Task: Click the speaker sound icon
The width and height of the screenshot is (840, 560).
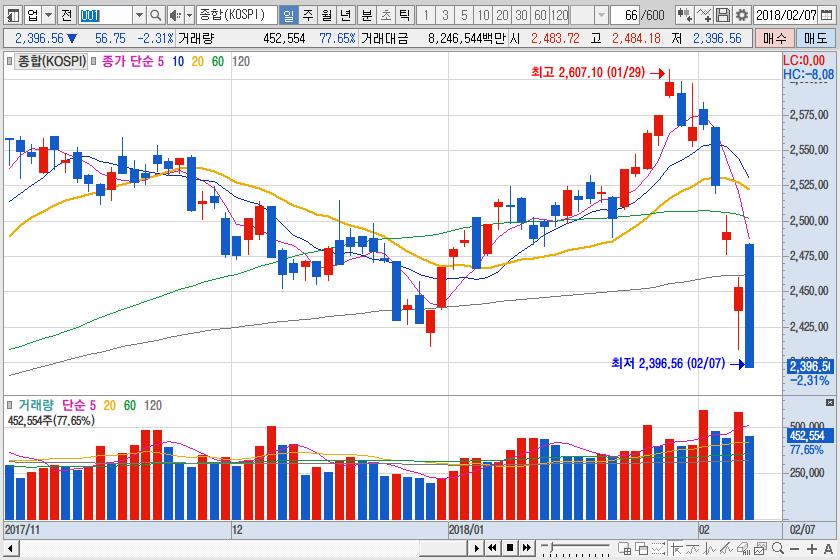Action: pos(175,15)
